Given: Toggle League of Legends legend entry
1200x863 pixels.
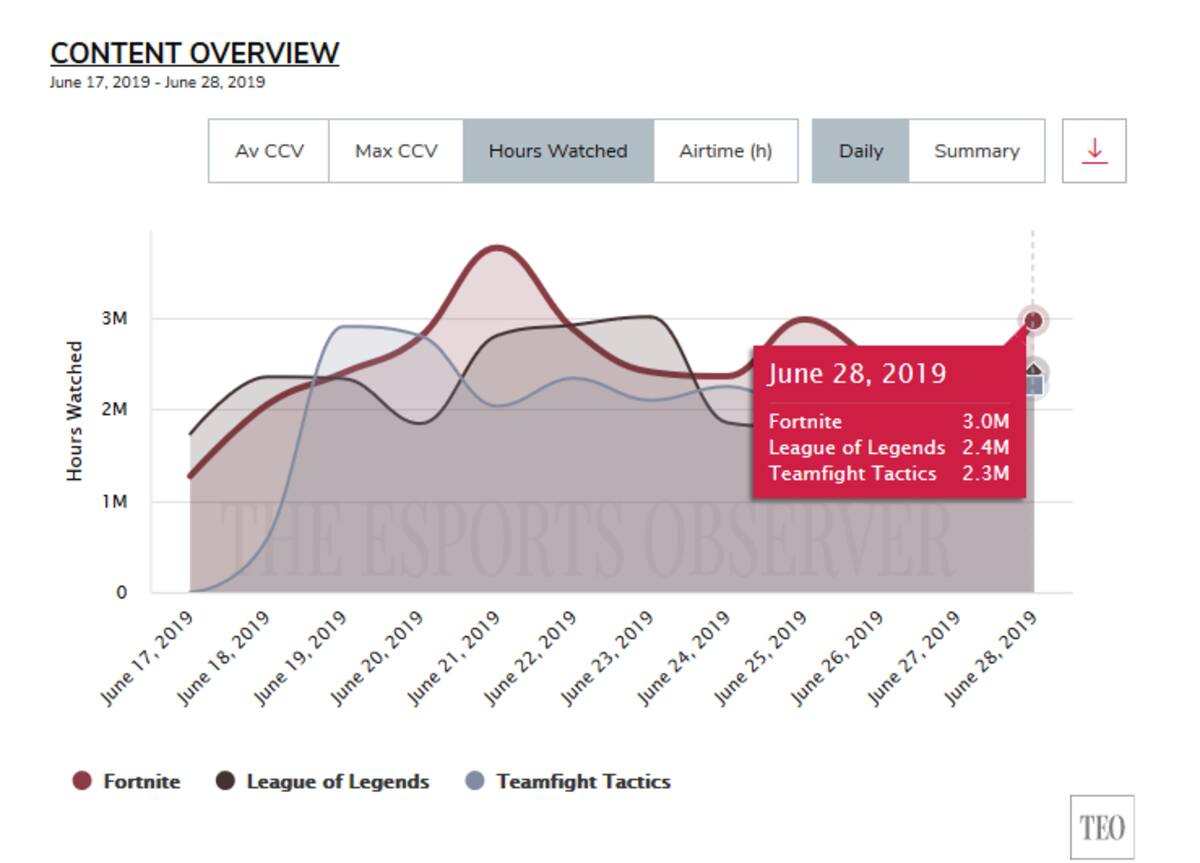Looking at the screenshot, I should coord(323,782).
